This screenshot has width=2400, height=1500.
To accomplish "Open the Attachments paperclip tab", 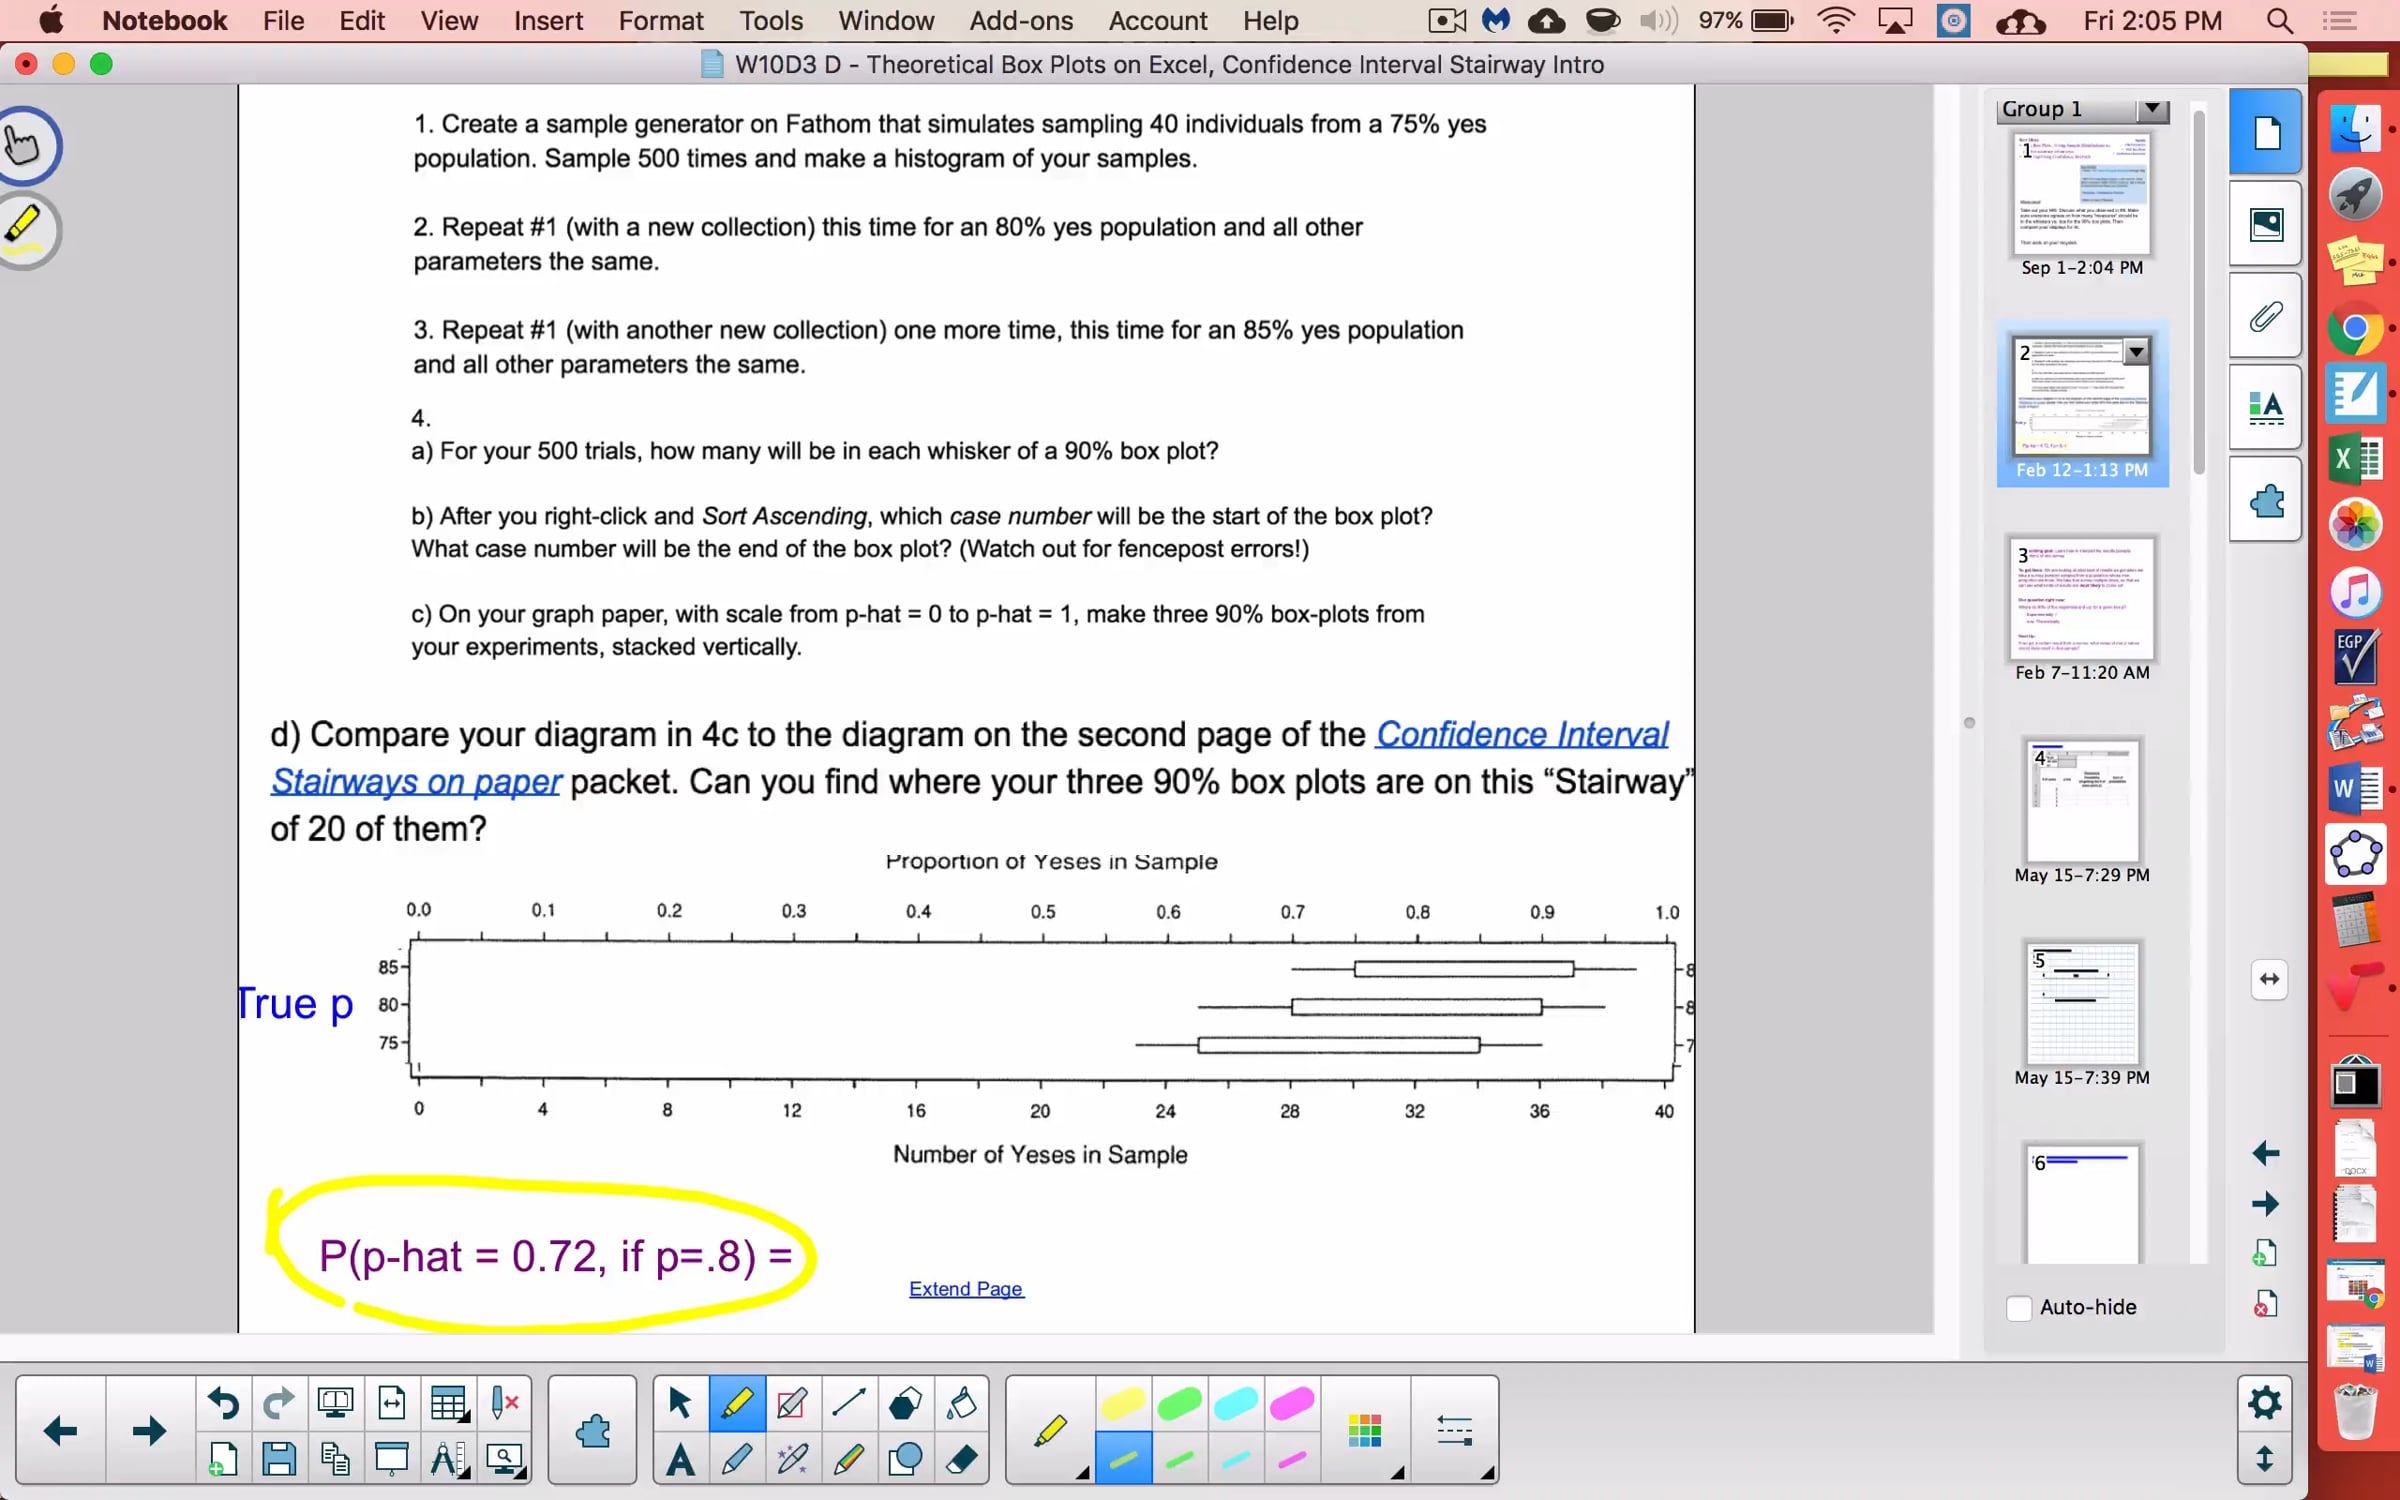I will (x=2265, y=316).
